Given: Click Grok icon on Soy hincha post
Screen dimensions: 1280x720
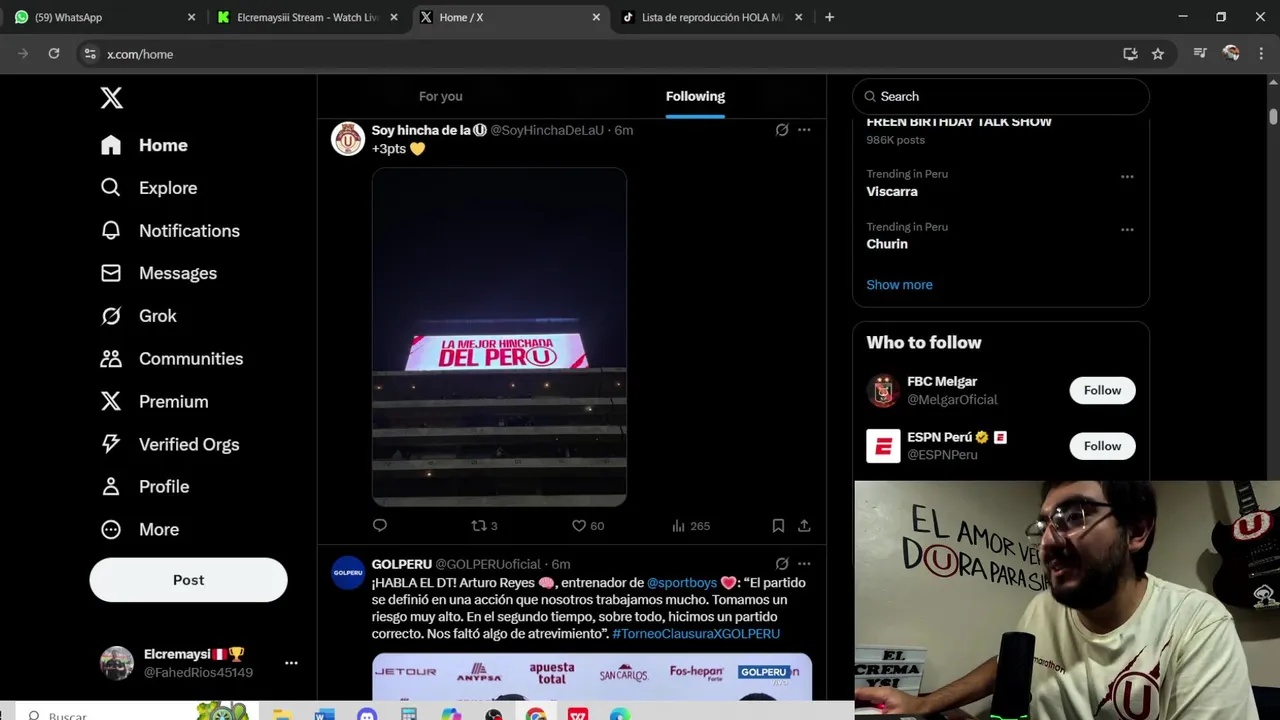Looking at the screenshot, I should coord(782,130).
